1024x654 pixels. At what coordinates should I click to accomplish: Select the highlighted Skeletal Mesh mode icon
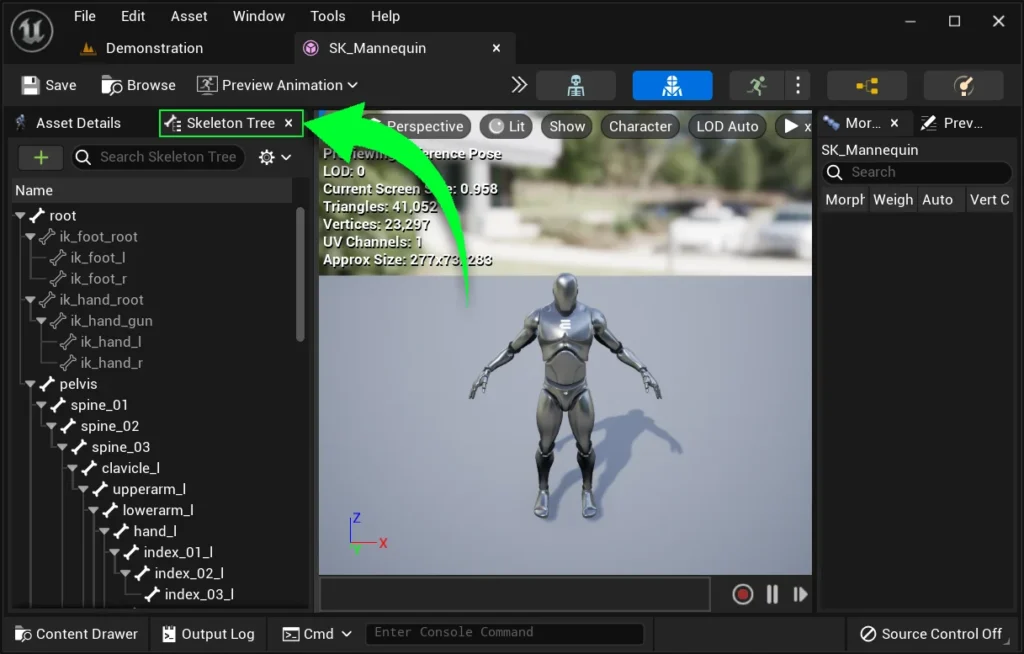click(672, 86)
